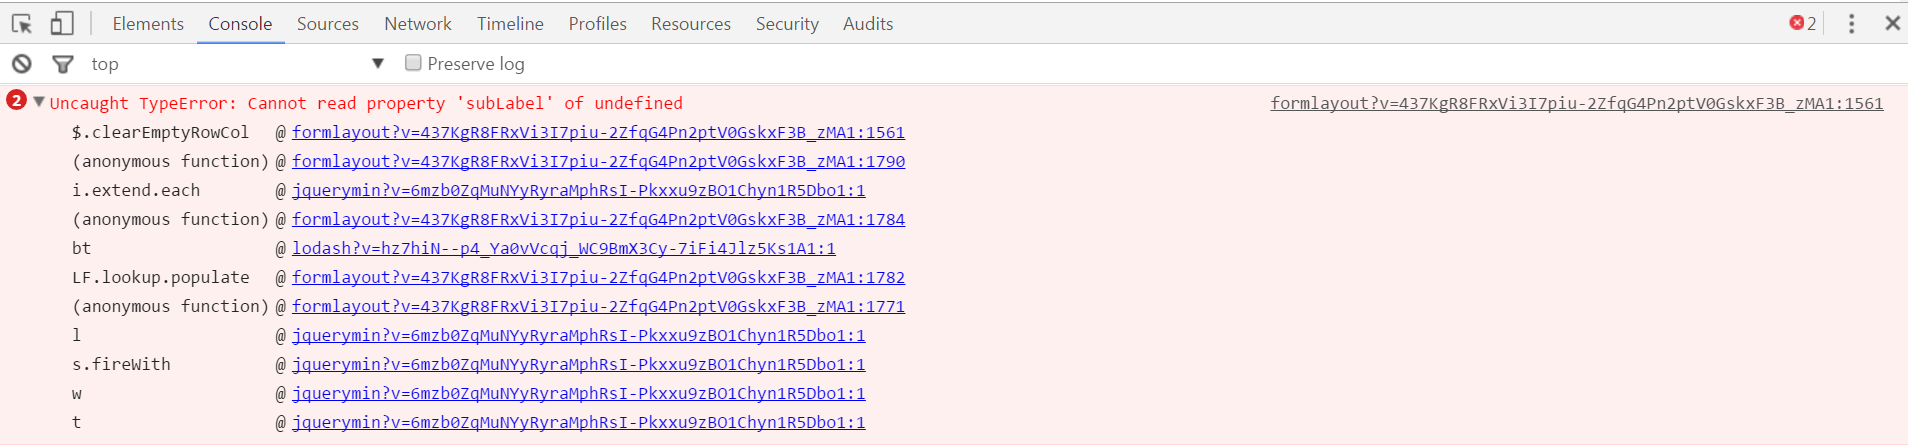The image size is (1908, 448).
Task: Switch to the Network tab
Action: tap(418, 23)
